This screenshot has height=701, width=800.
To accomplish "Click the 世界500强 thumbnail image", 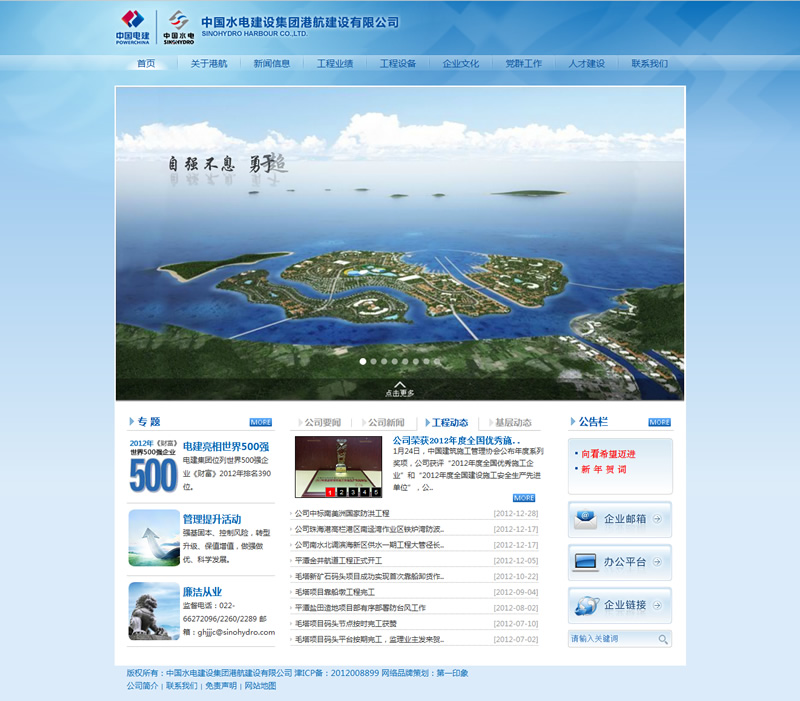I will coord(153,466).
